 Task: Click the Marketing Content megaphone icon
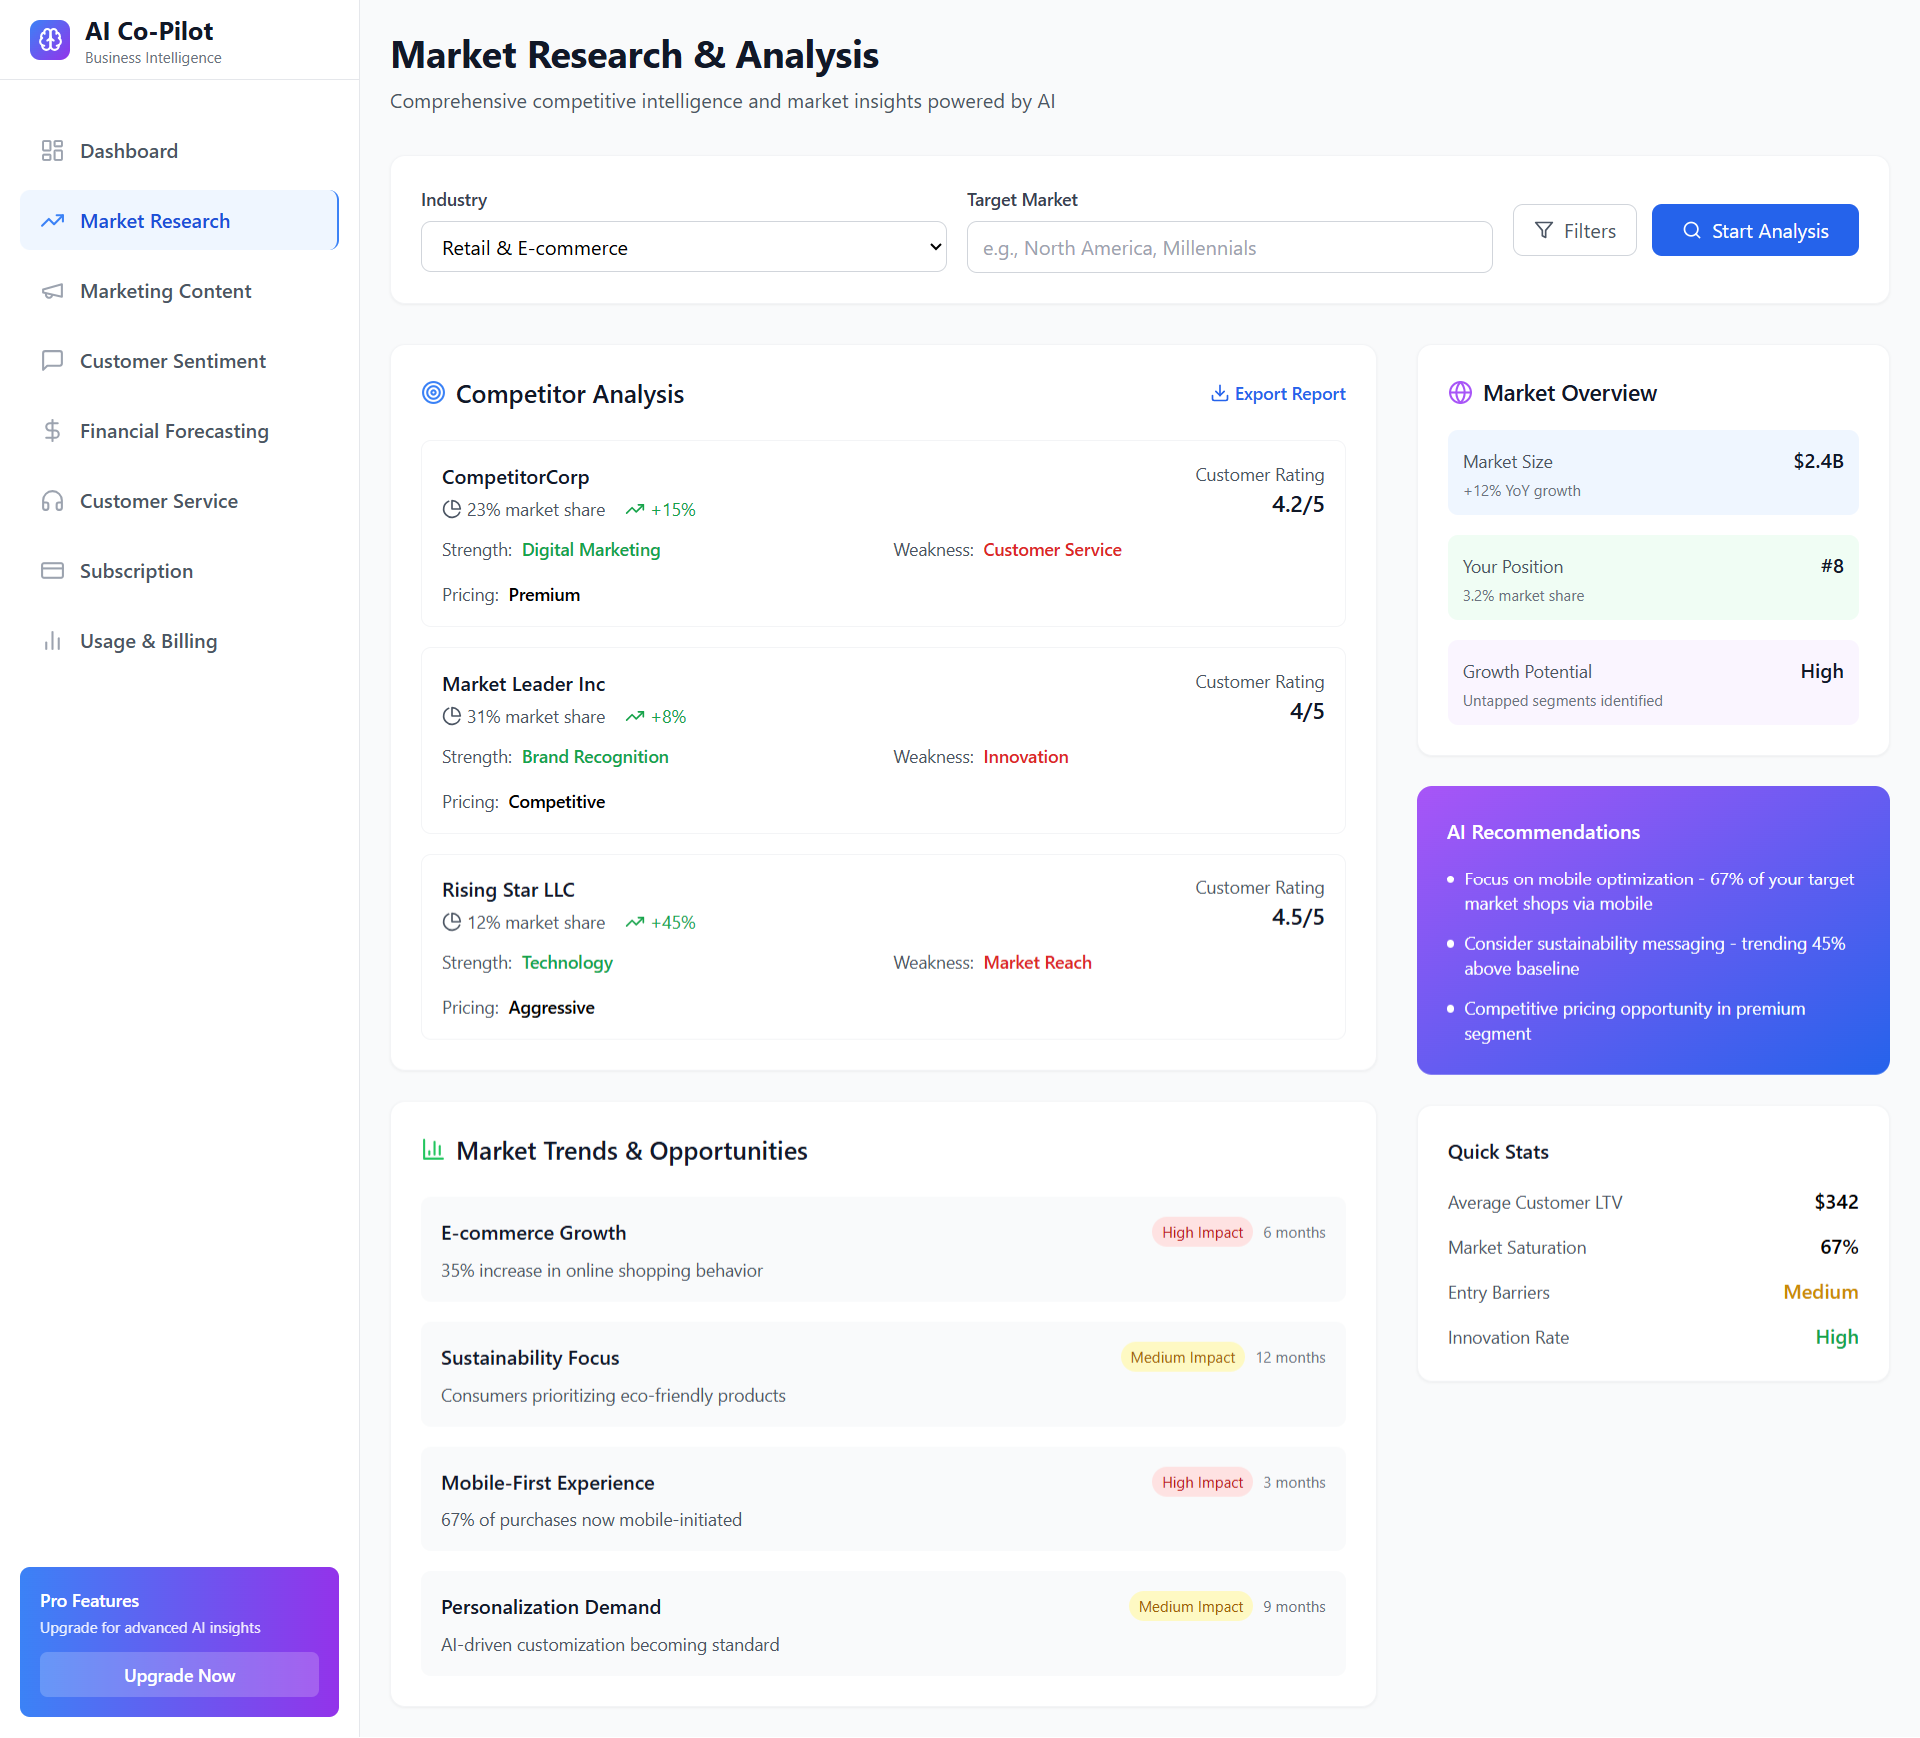[52, 291]
